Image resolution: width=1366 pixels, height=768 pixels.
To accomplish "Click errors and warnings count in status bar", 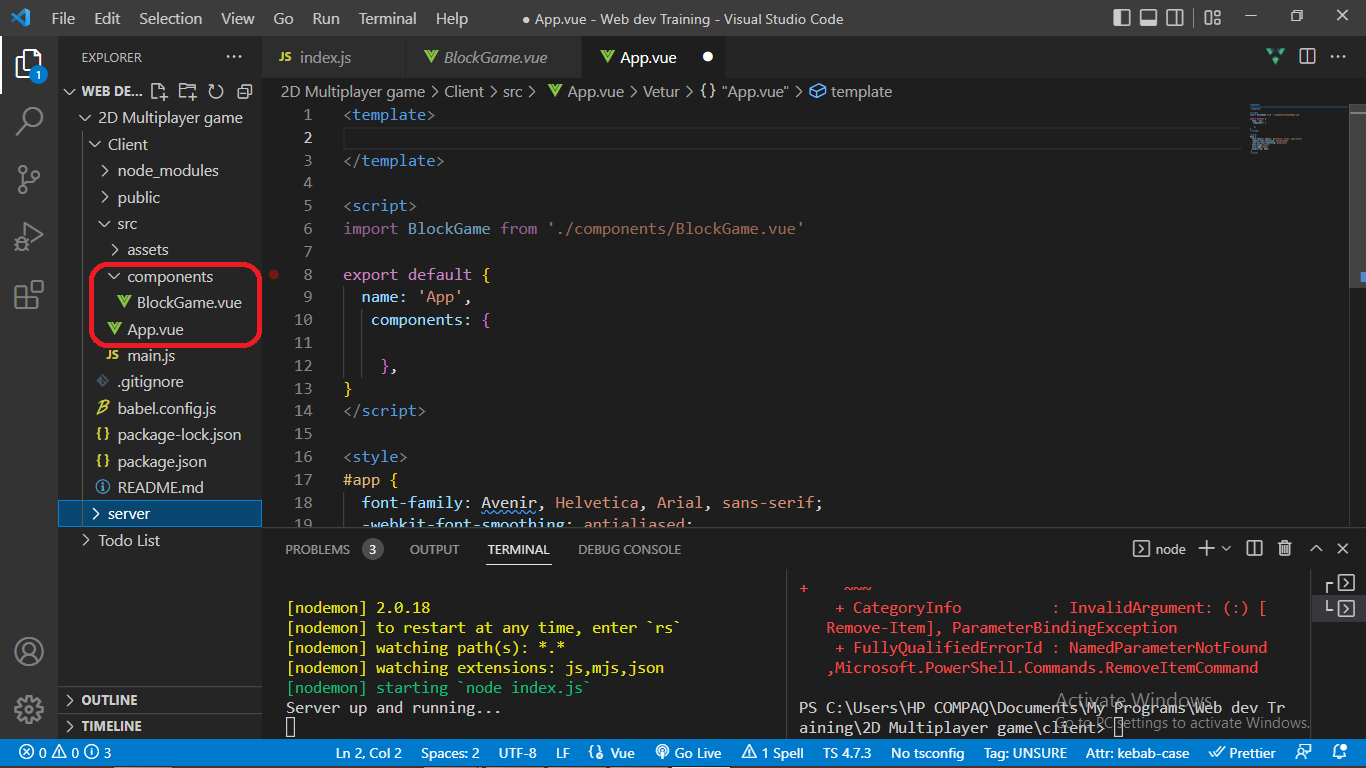I will click(x=65, y=753).
